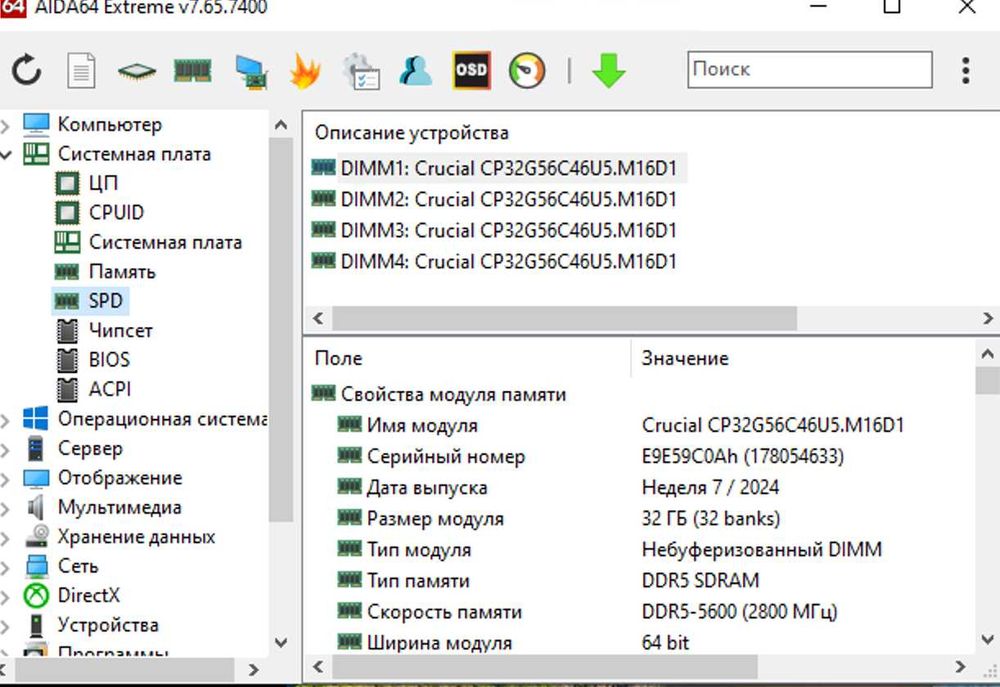This screenshot has width=1000, height=687.
Task: Start the stability test flame icon
Action: [x=305, y=71]
